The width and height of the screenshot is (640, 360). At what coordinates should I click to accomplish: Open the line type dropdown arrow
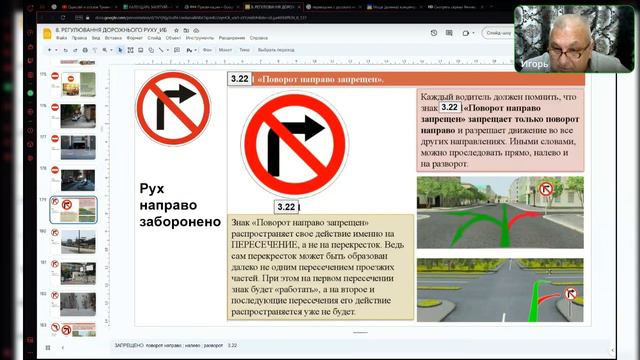(x=167, y=50)
